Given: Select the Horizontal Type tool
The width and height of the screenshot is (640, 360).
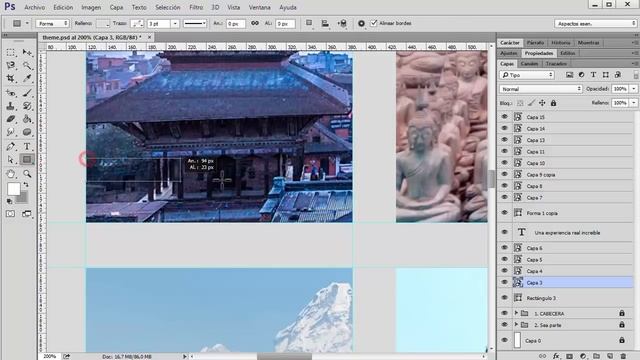Looking at the screenshot, I should (x=27, y=146).
